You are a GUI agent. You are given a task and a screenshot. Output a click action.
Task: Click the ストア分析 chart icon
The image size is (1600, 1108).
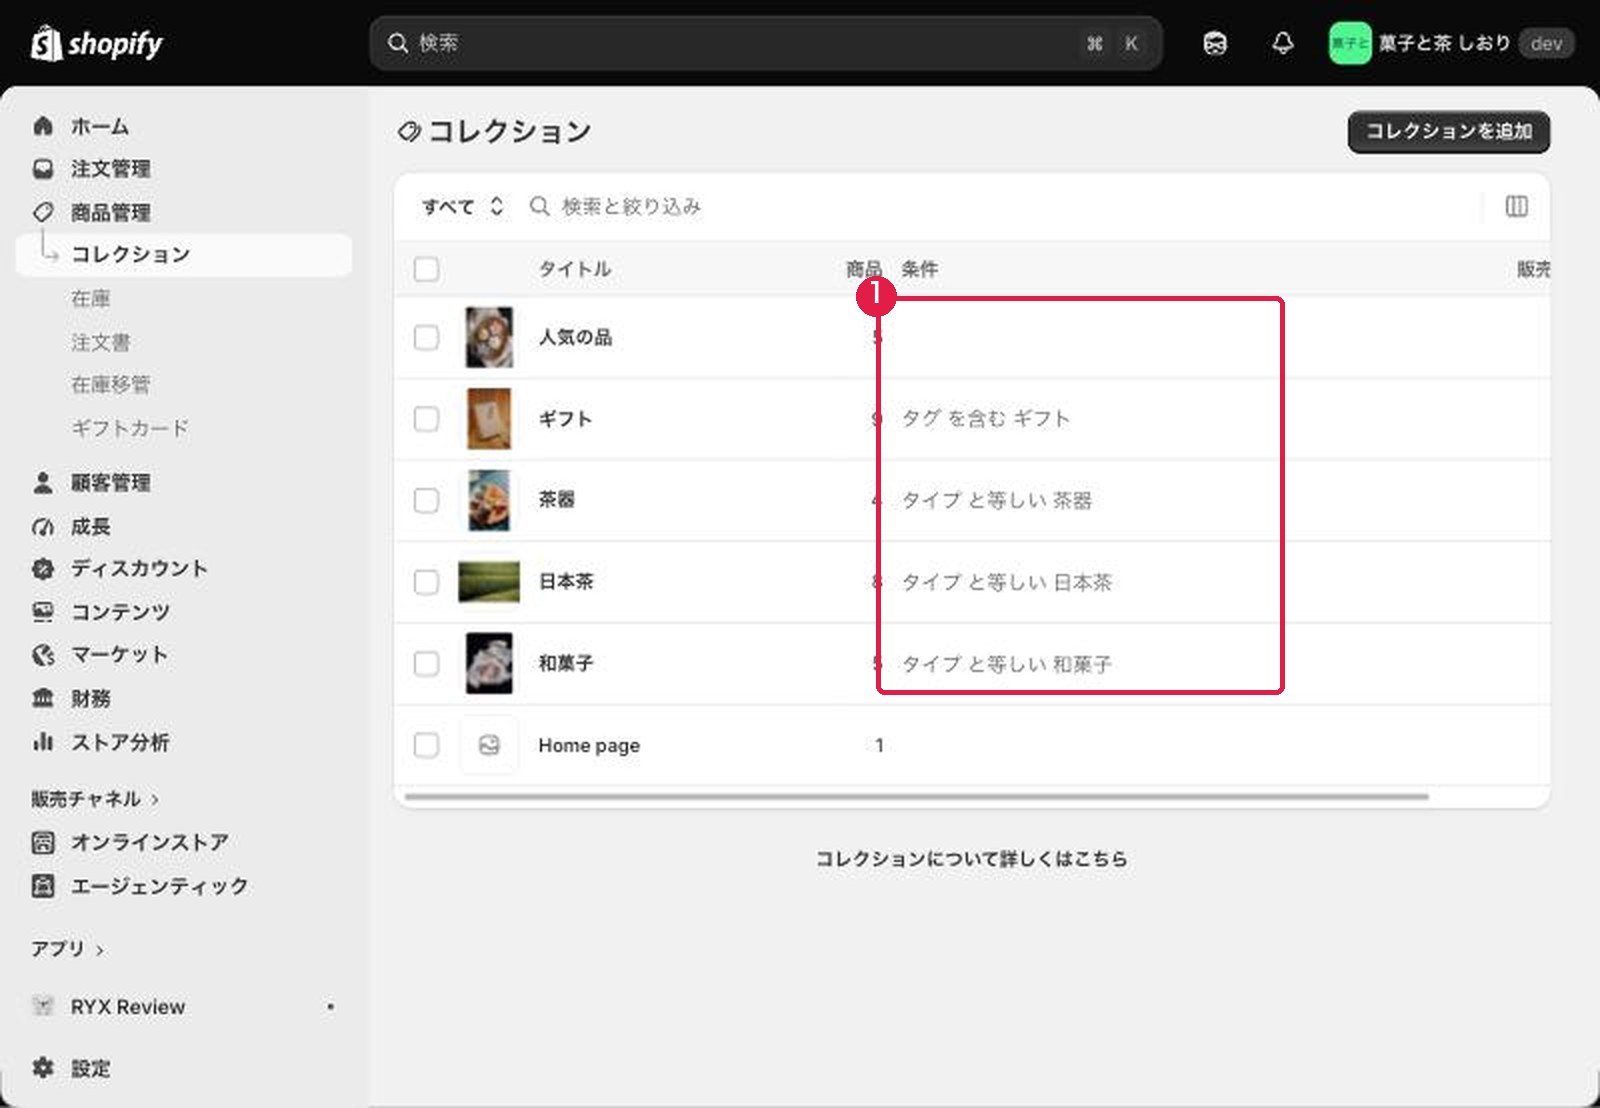pyautogui.click(x=43, y=742)
